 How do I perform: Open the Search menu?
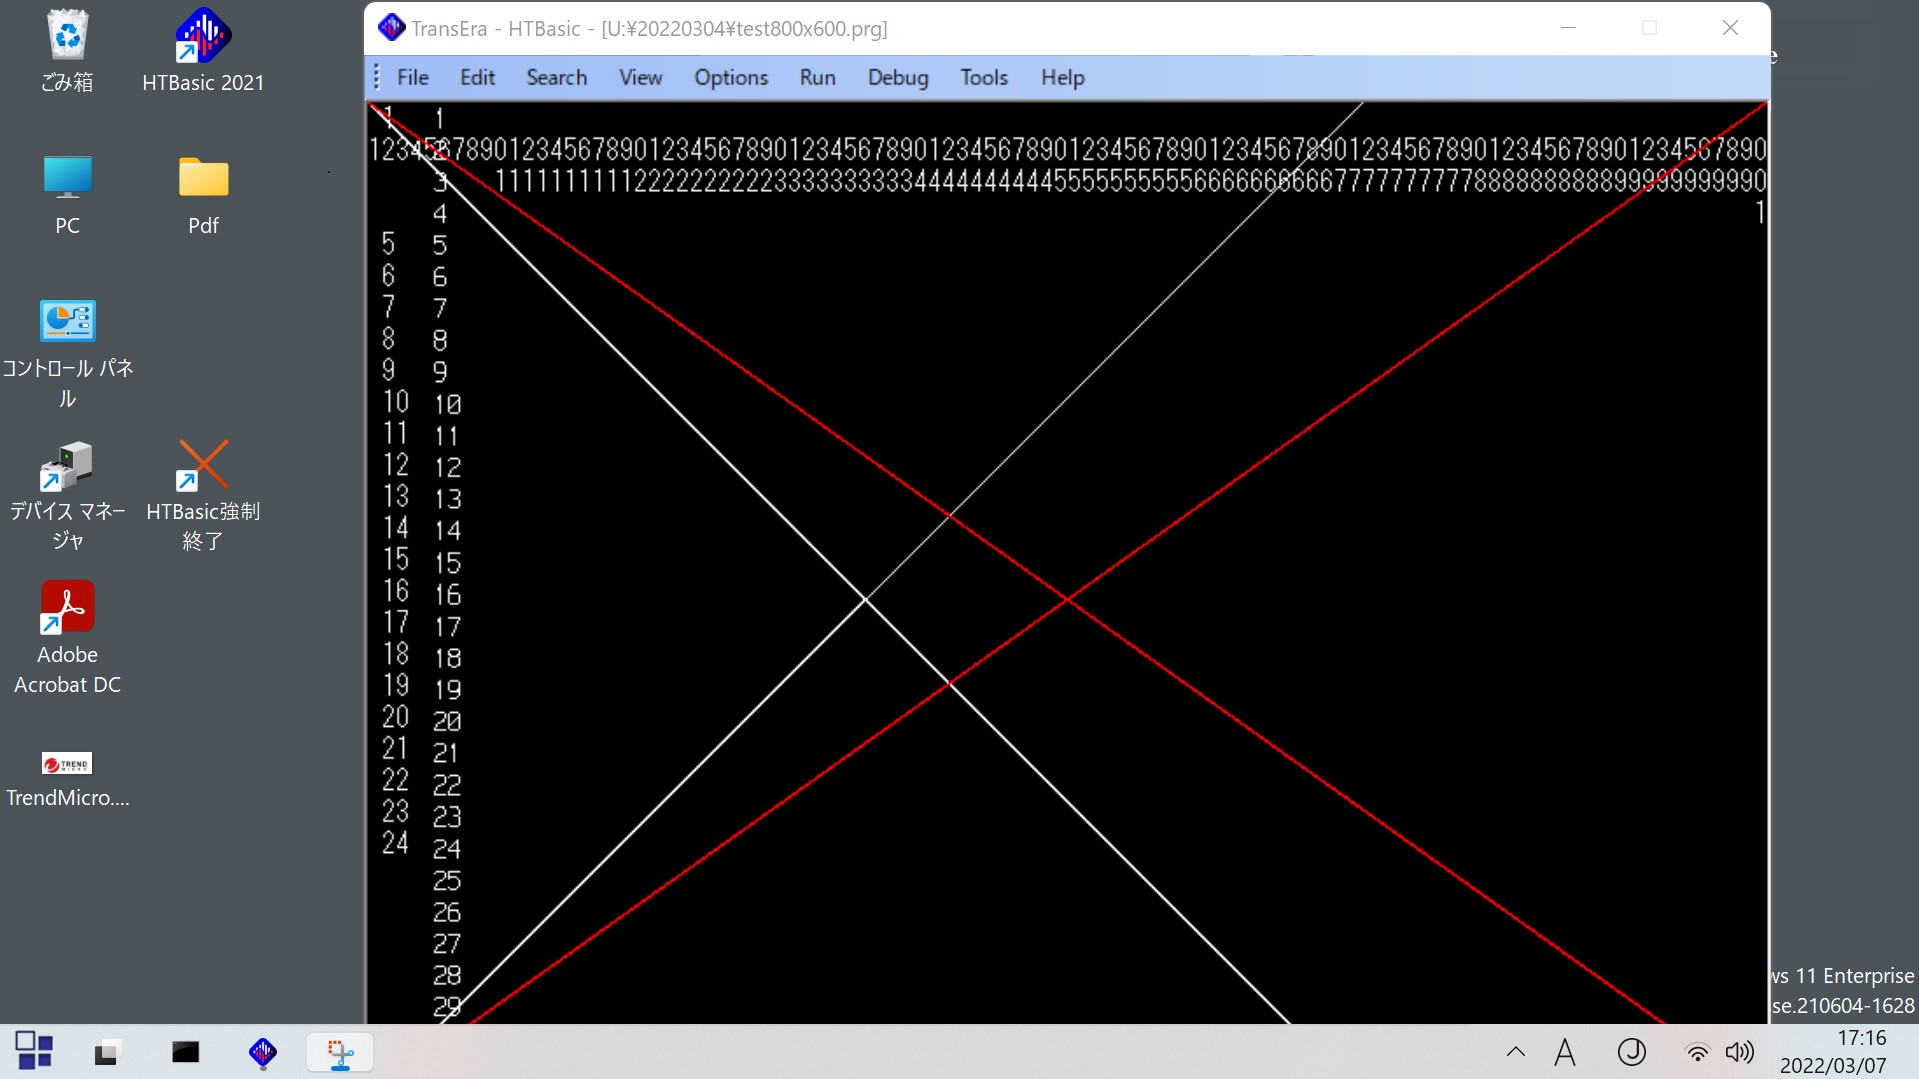(x=556, y=78)
